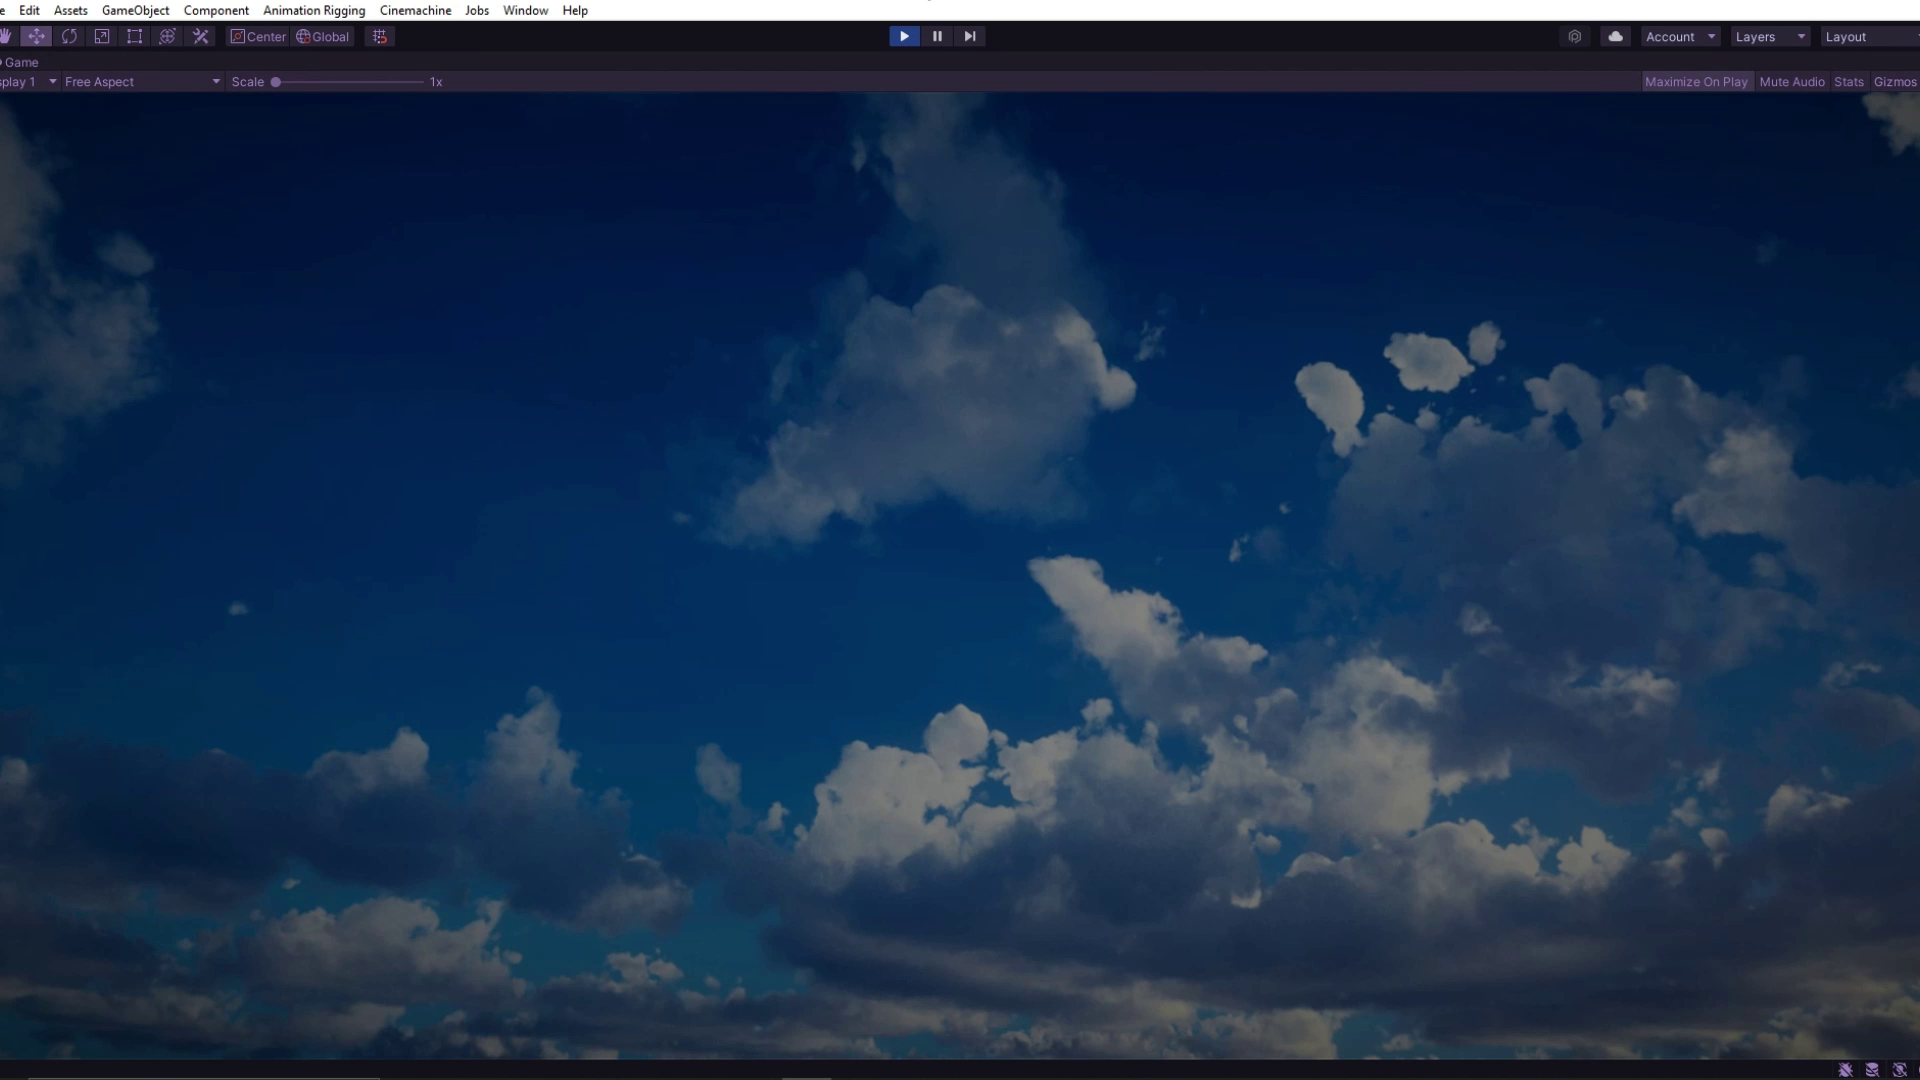Viewport: 1920px width, 1080px height.
Task: Toggle Mute Audio in Game view
Action: [x=1792, y=82]
